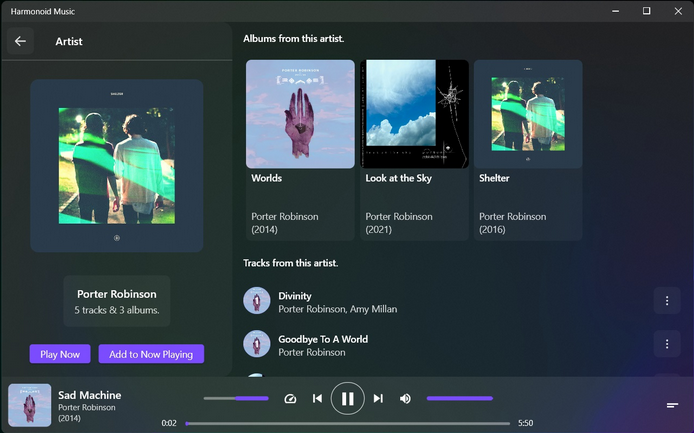Open more options for Goodbye To A World

[667, 344]
